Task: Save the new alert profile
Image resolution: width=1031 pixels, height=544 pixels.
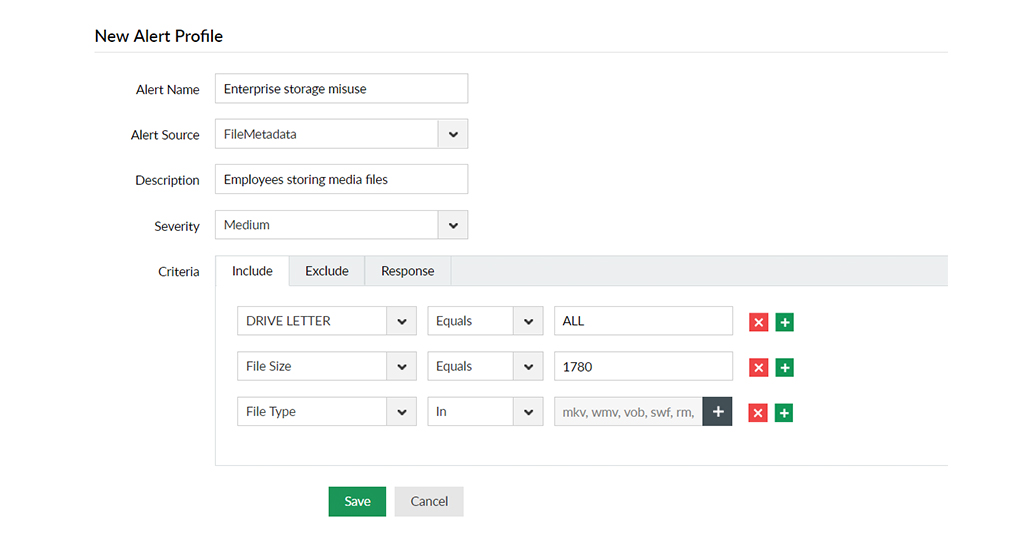Action: click(x=357, y=501)
